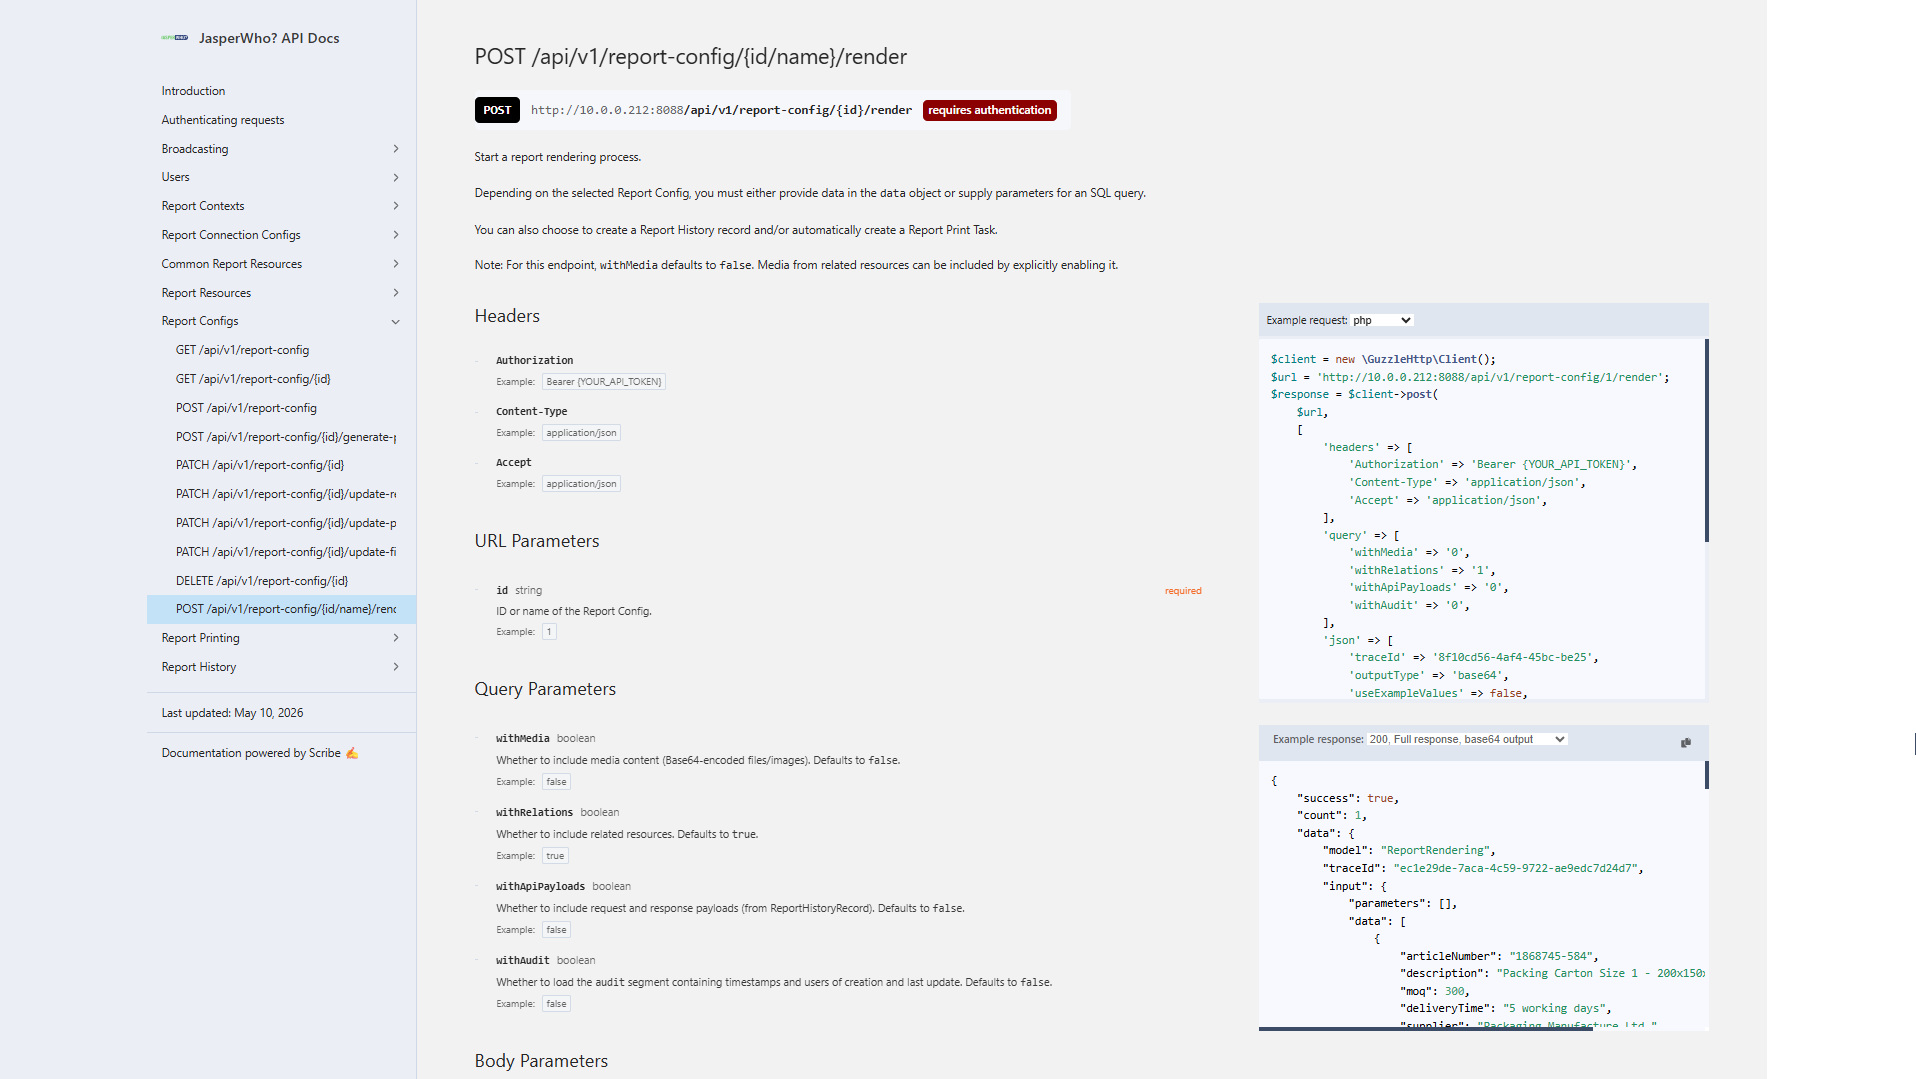The image size is (1916, 1079).
Task: Click the withRelations parameter name
Action: [535, 813]
